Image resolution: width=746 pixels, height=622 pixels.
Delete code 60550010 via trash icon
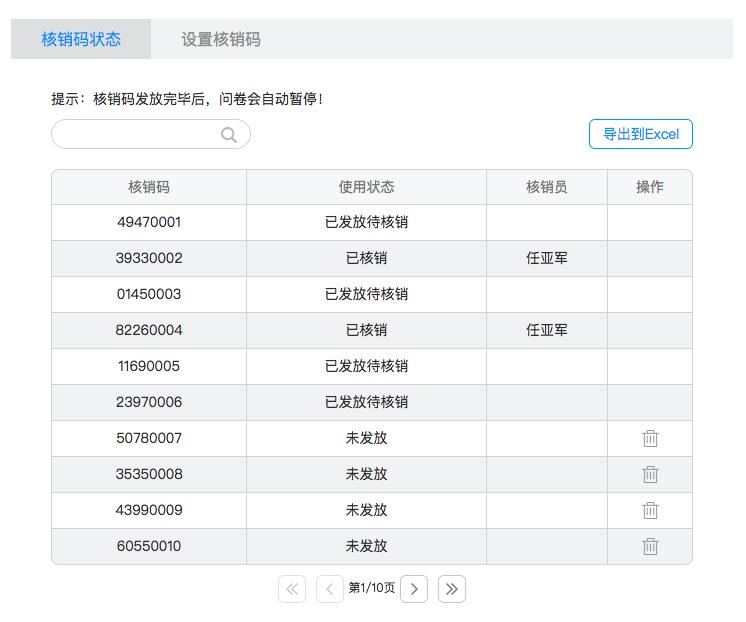click(x=650, y=546)
